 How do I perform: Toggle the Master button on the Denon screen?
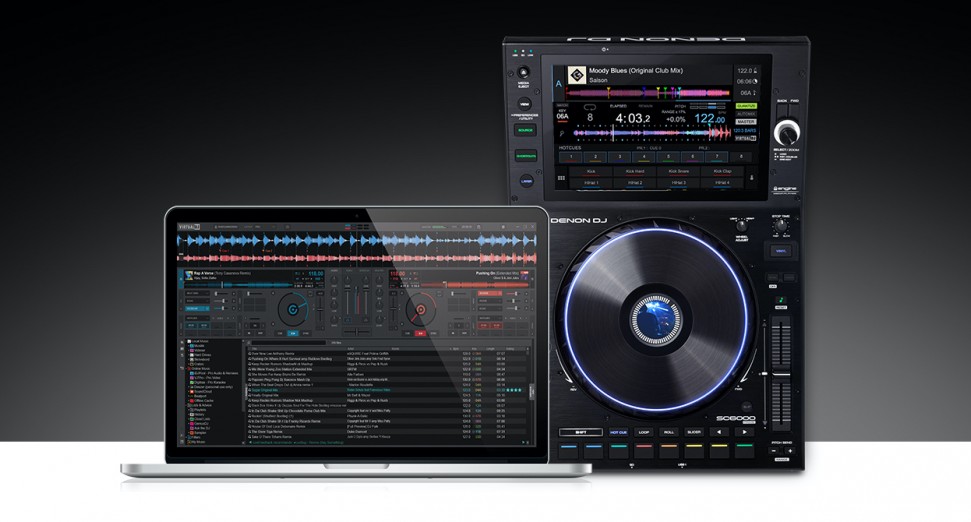coord(746,122)
